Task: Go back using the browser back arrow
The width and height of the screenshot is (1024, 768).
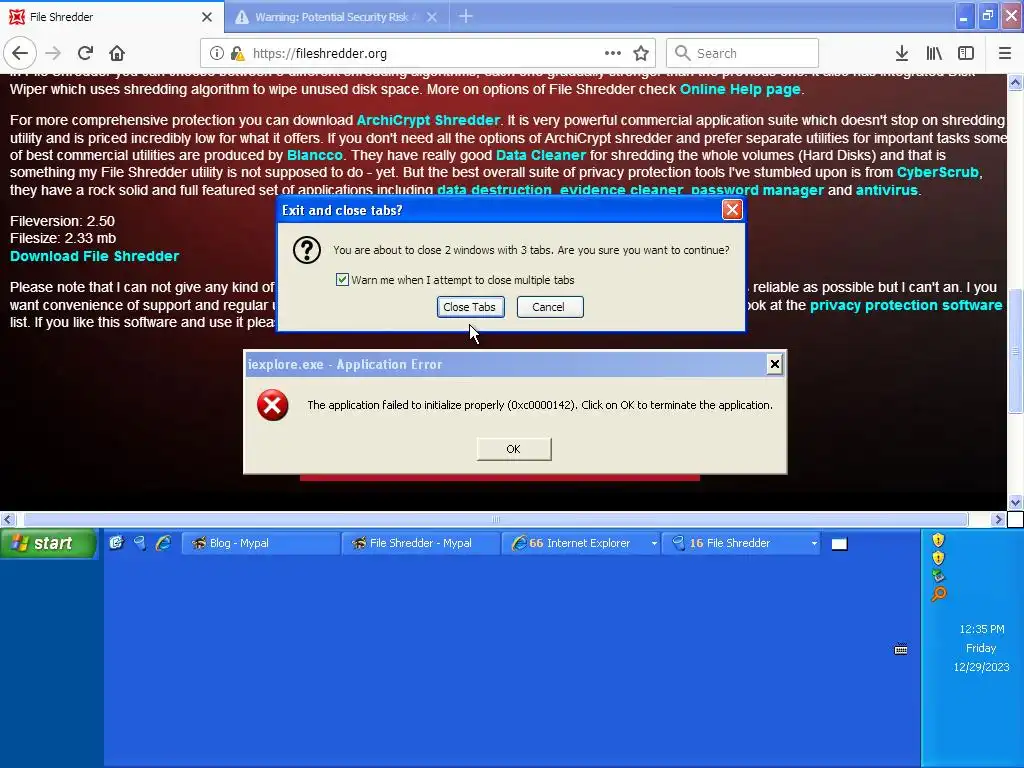Action: pos(20,53)
